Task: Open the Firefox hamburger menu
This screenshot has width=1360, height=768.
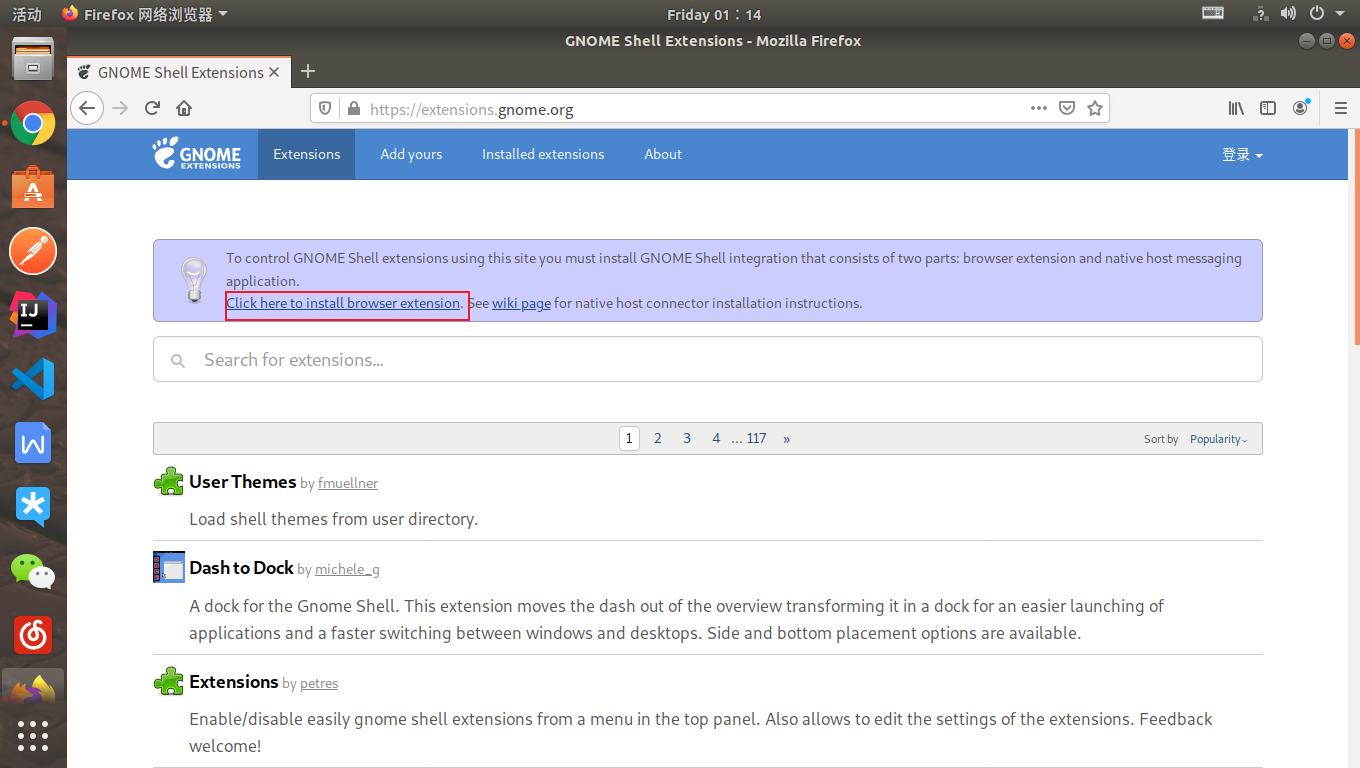Action: click(1341, 108)
